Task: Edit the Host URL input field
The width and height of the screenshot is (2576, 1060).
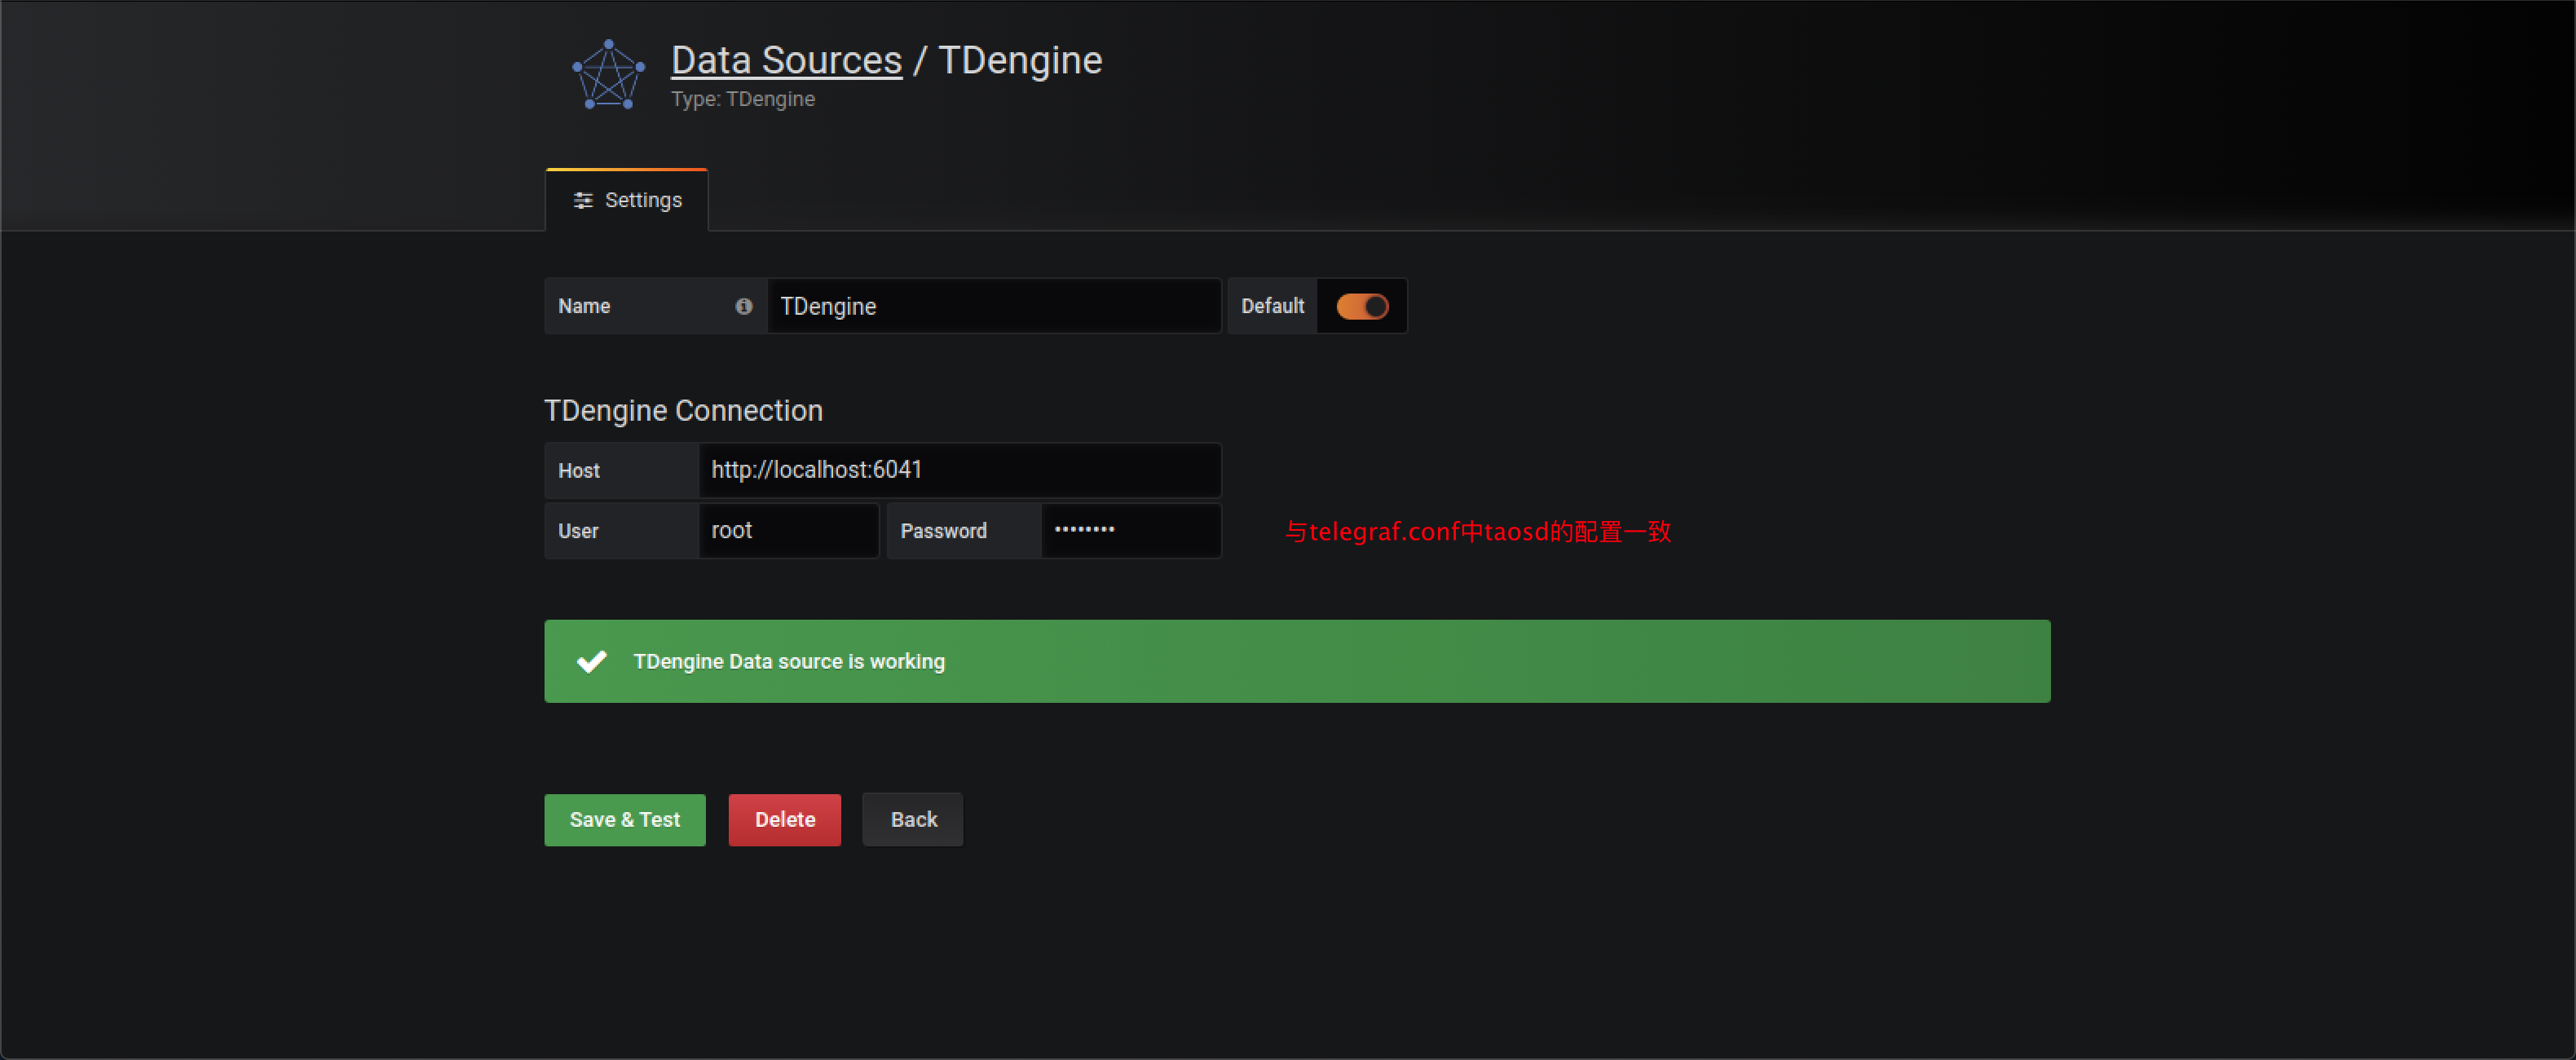Action: 960,470
